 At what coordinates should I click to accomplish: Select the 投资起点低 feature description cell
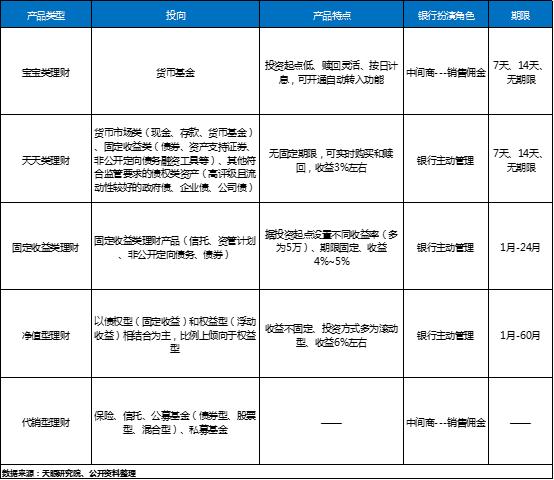tap(331, 72)
